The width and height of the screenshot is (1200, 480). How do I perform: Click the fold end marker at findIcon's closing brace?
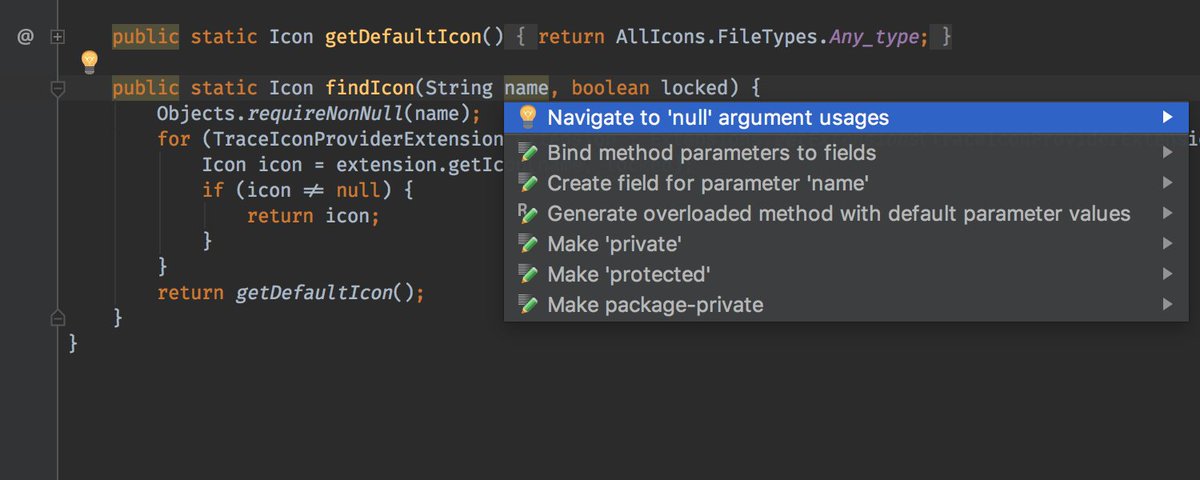57,318
